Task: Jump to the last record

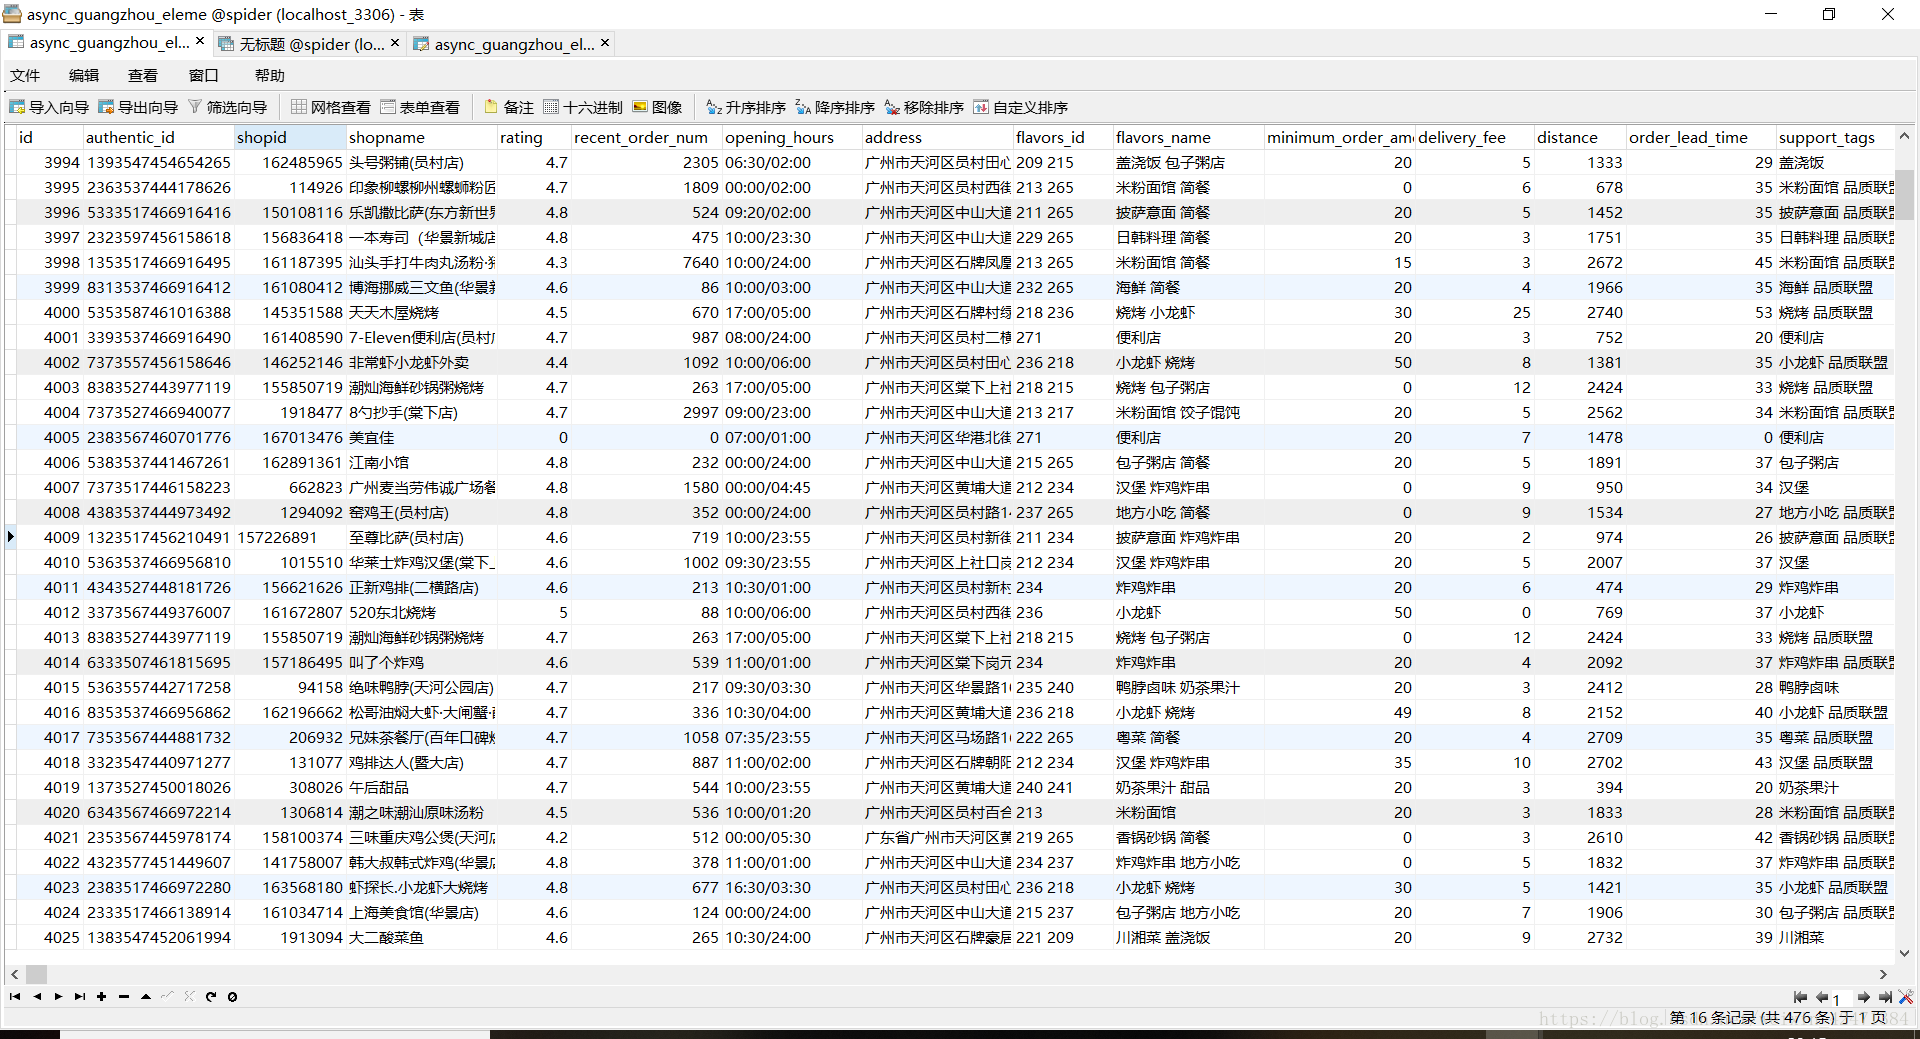Action: pyautogui.click(x=80, y=996)
